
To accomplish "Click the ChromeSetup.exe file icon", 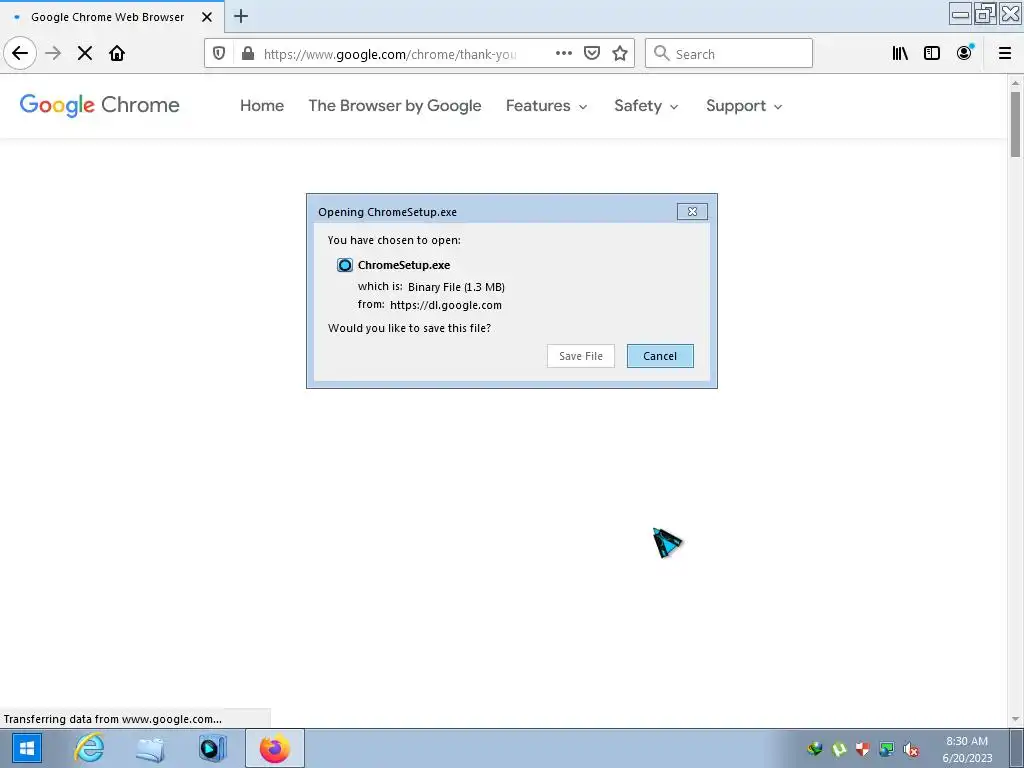I will point(345,265).
